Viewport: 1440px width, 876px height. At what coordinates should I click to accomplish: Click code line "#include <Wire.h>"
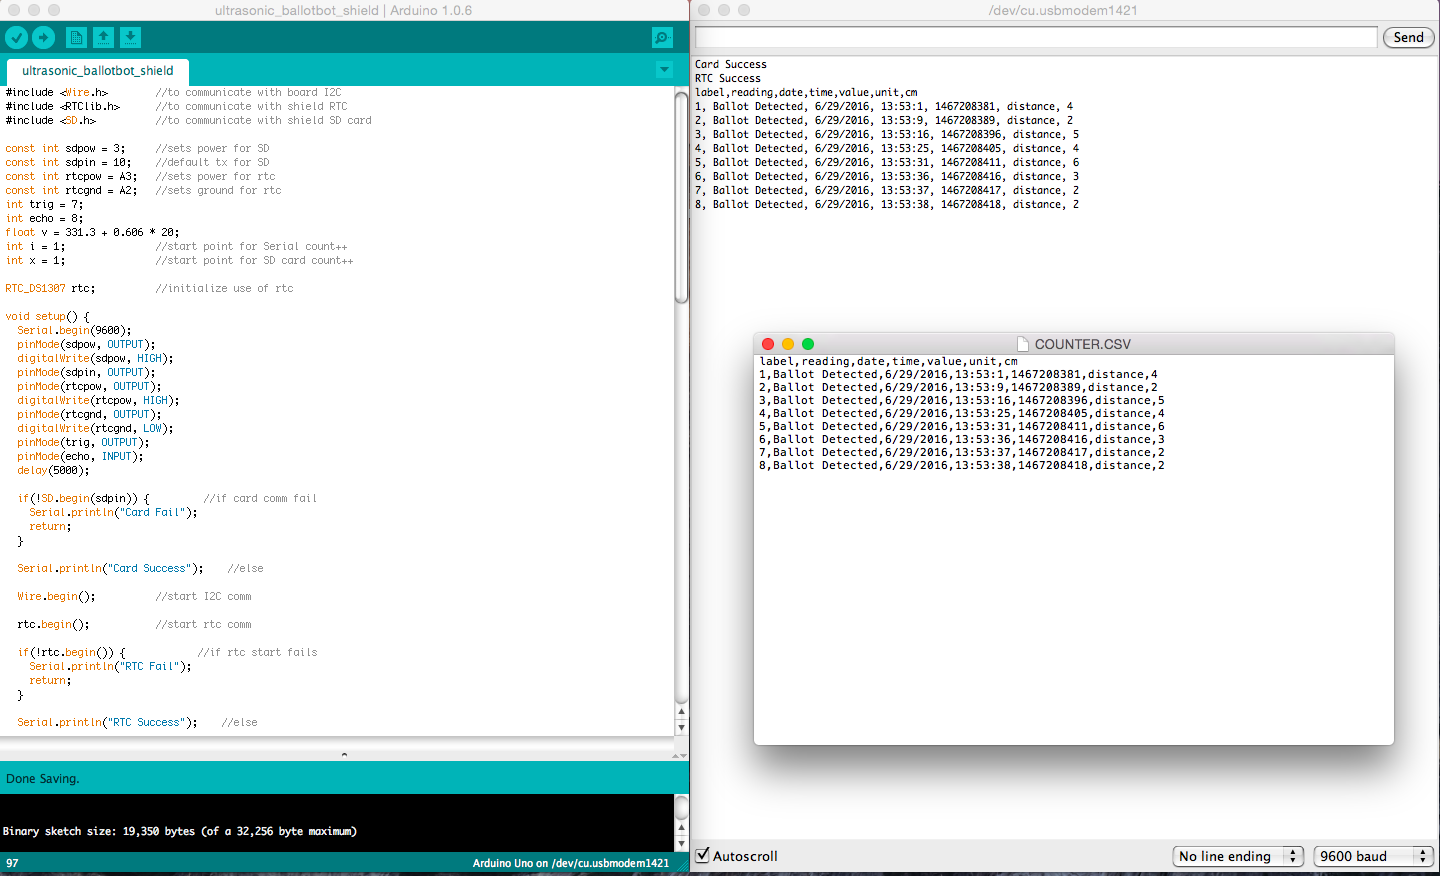point(56,92)
